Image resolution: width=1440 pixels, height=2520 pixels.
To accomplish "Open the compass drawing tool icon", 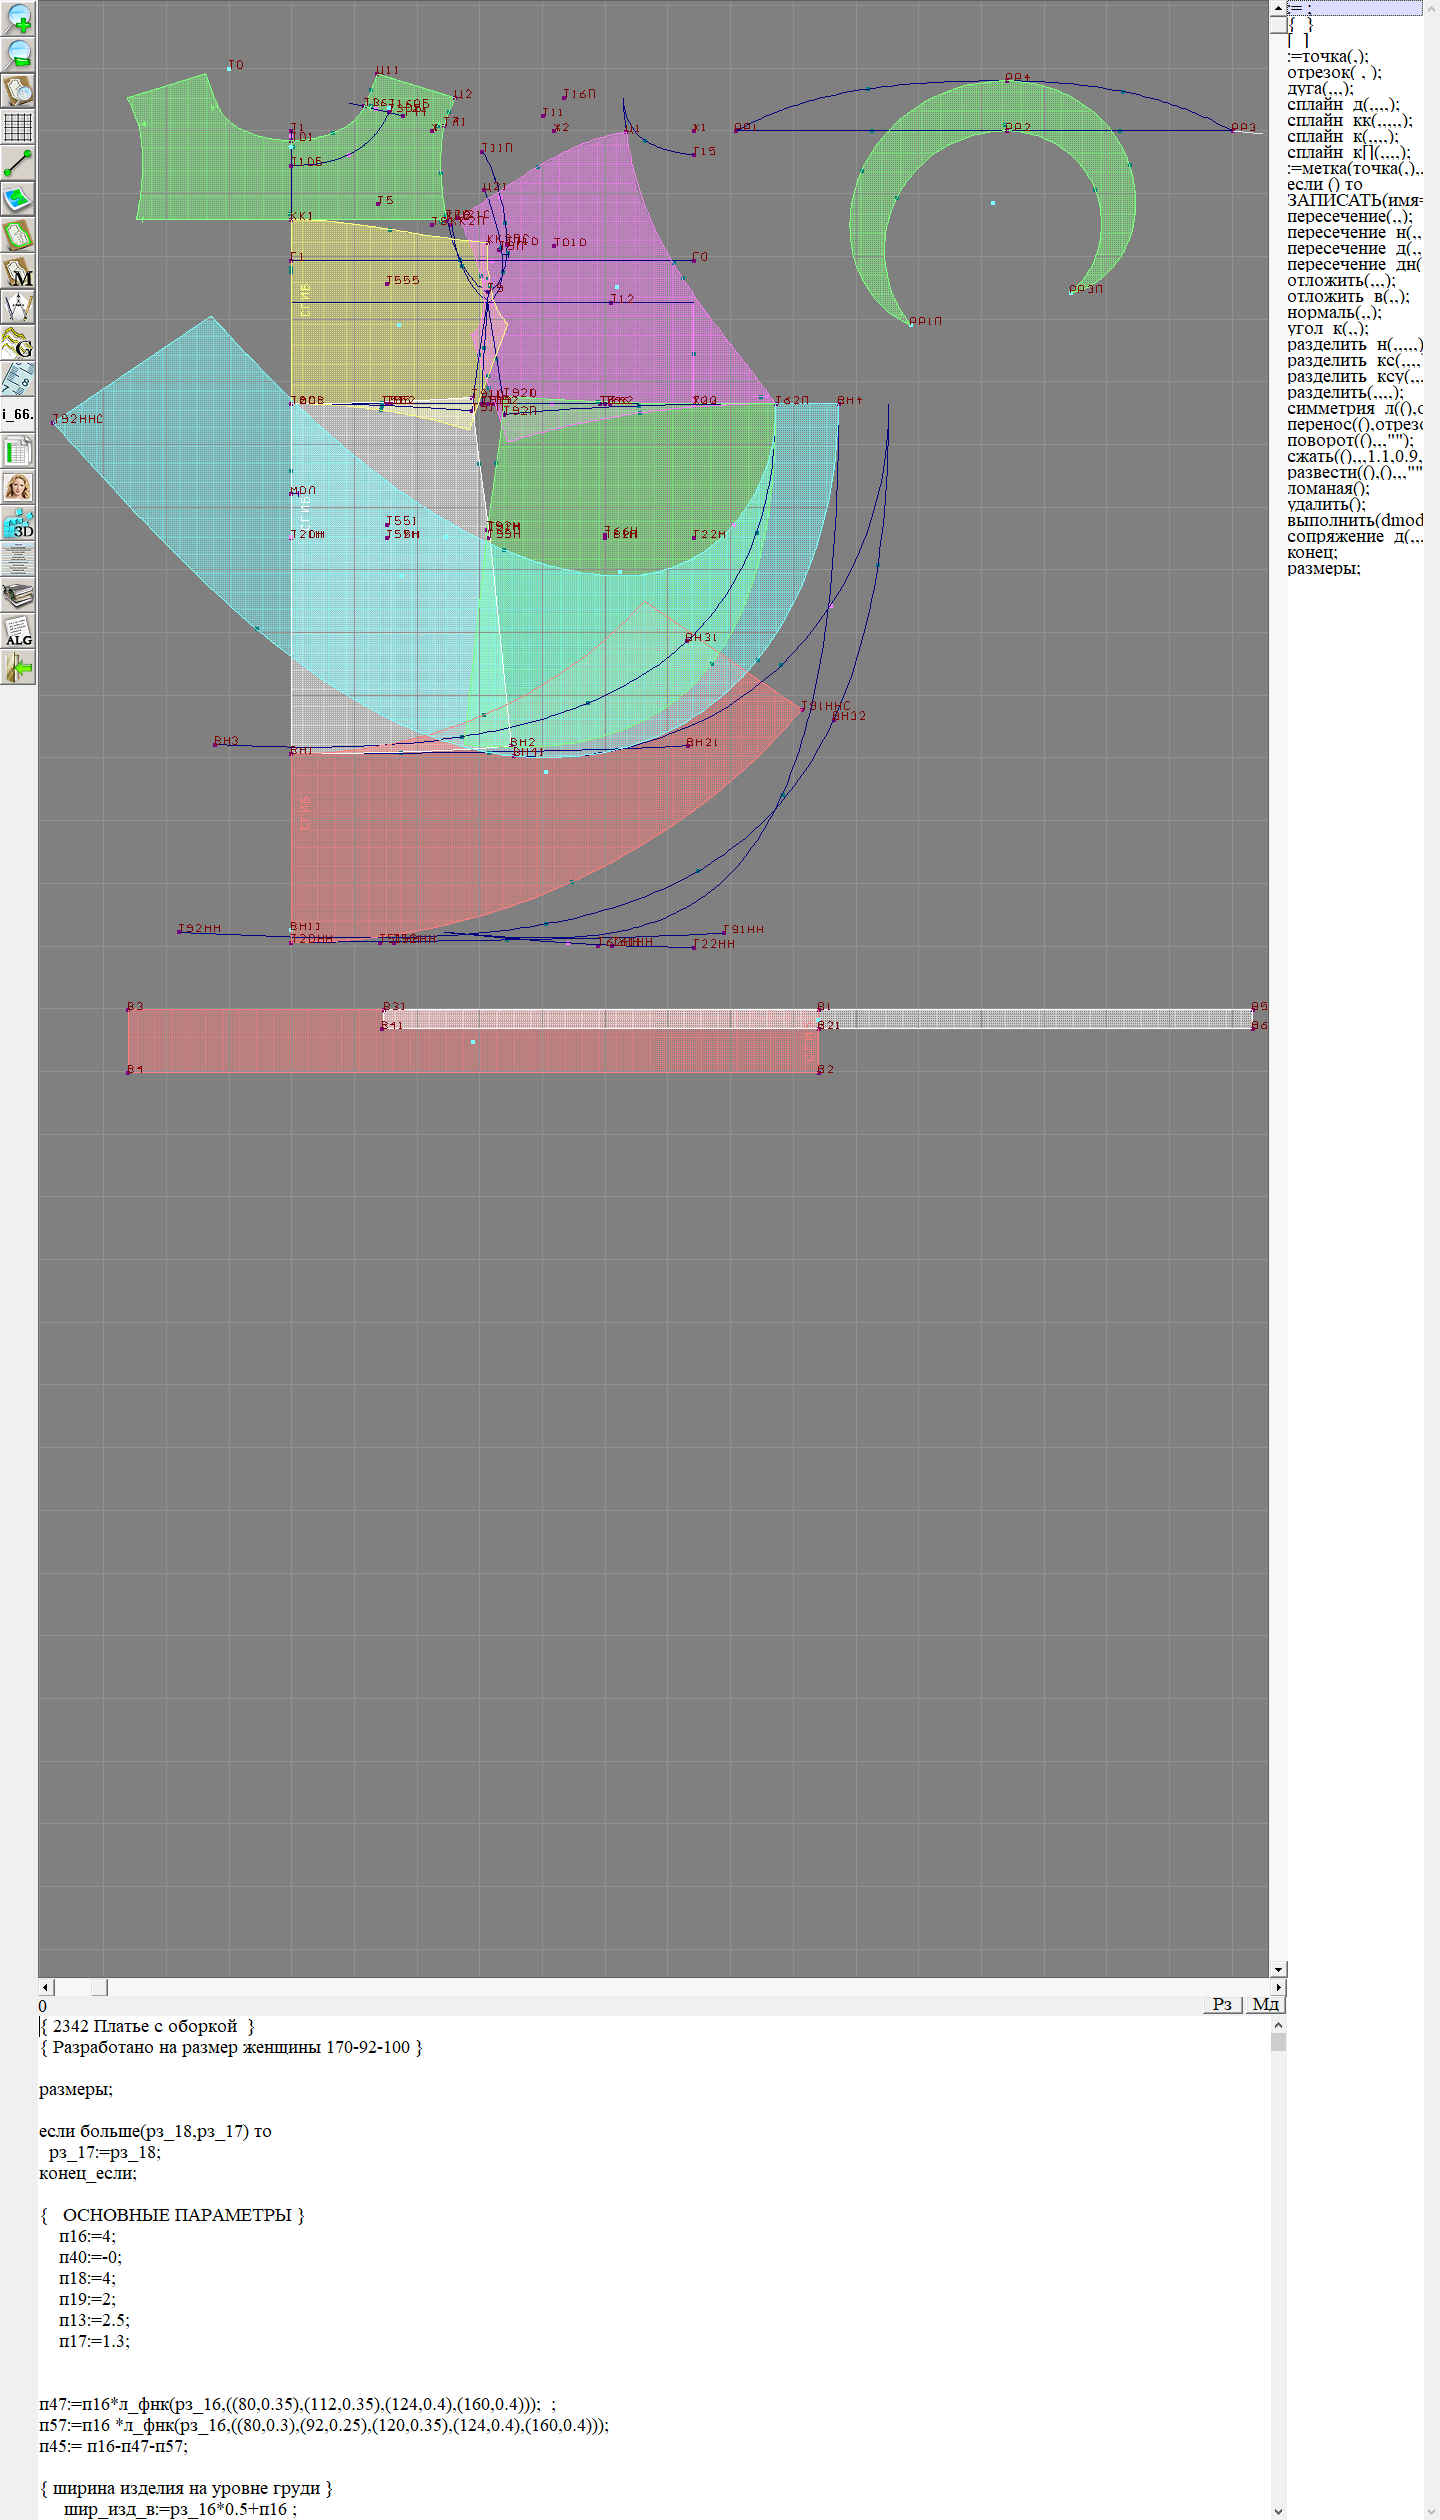I will pos(18,307).
